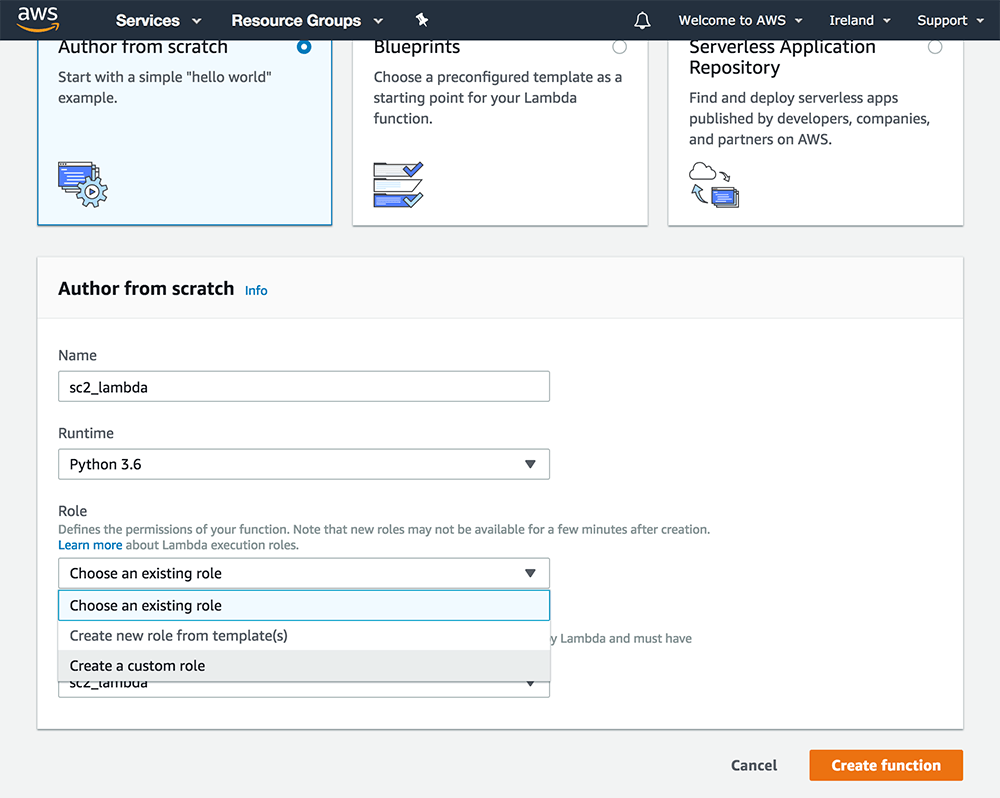Click the Learn more link about execution roles
Screen dimensions: 1000x798
90,544
